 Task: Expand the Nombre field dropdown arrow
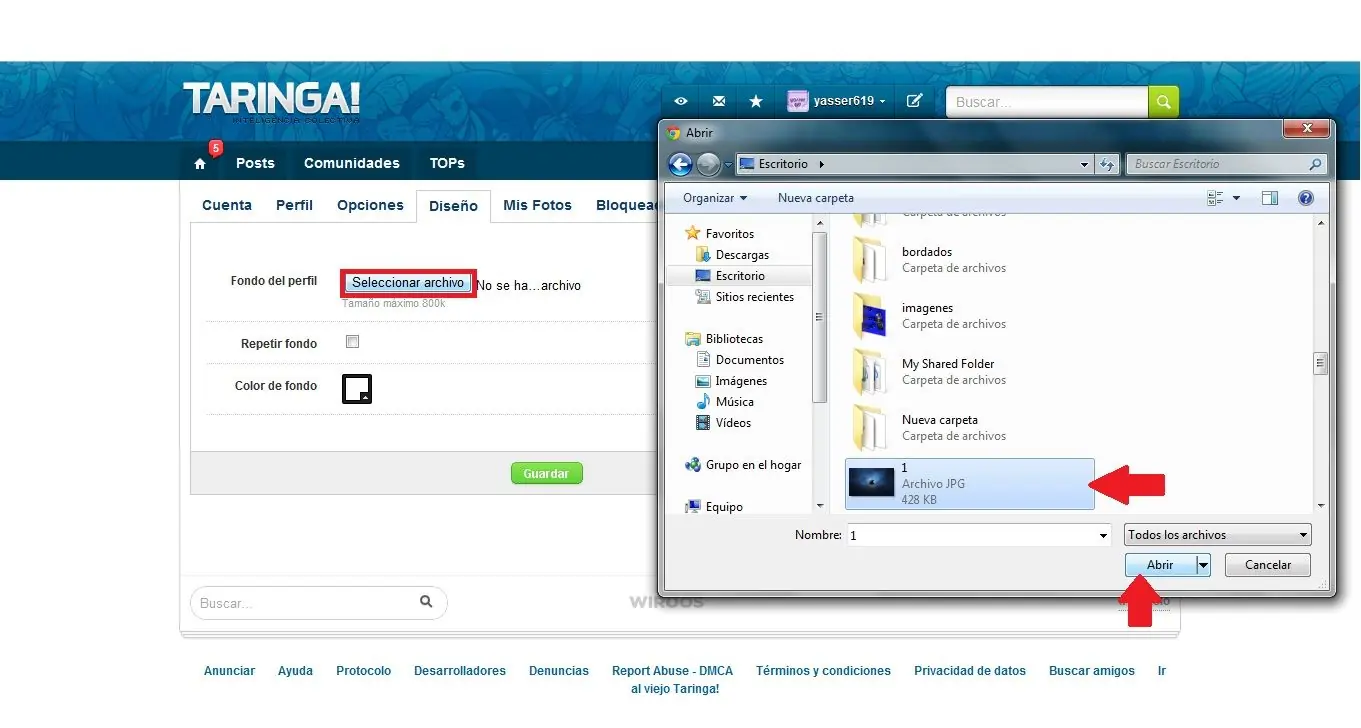pos(1102,536)
